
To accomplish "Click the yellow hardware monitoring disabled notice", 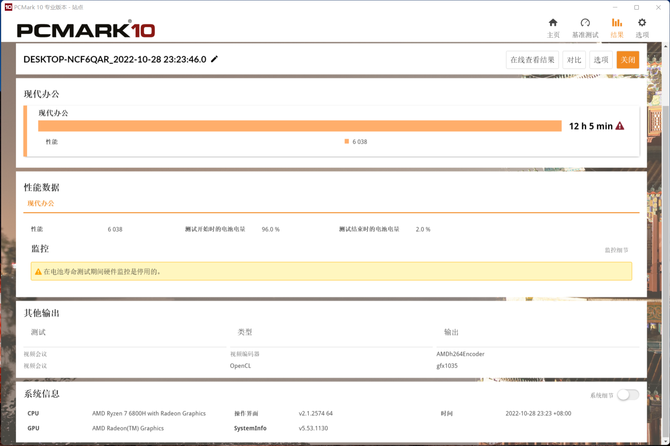I will pos(331,271).
